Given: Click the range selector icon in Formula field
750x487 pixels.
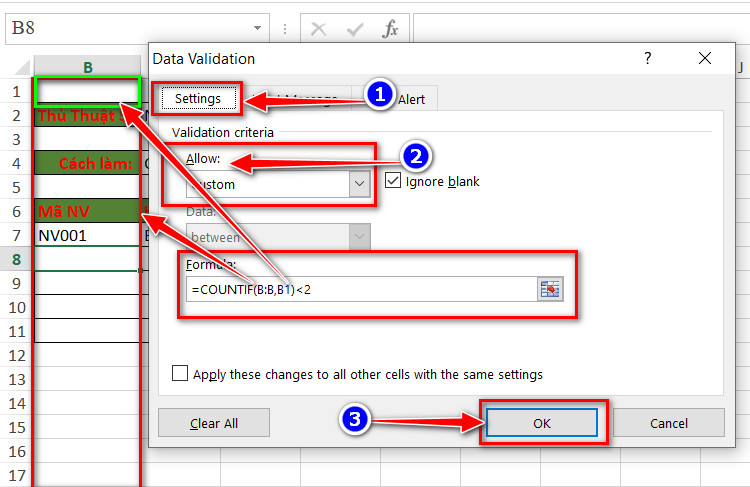Looking at the screenshot, I should coord(550,289).
